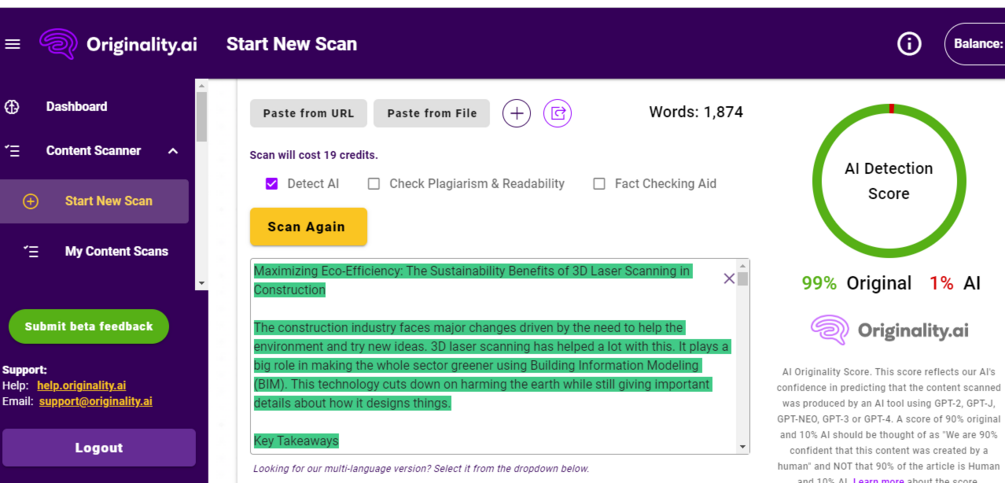Image resolution: width=1005 pixels, height=483 pixels.
Task: Click the 'Start New Scan' page heading
Action: [x=292, y=44]
